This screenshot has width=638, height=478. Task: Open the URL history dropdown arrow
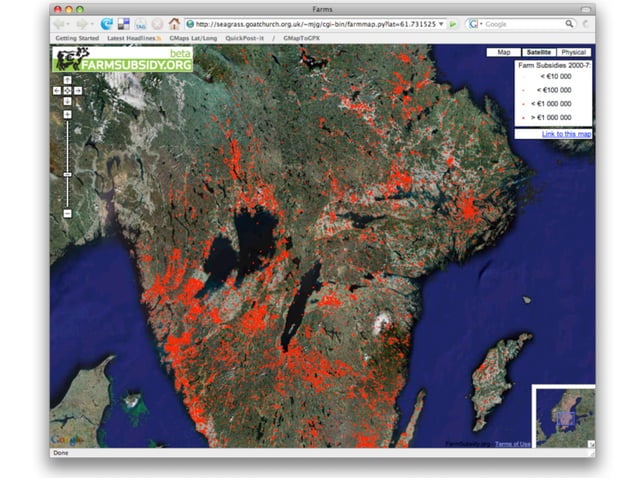[x=441, y=23]
